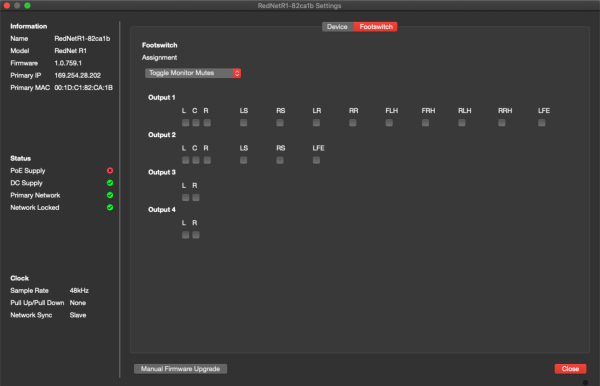Click the Primary IP 169.254.28.202 value
This screenshot has height=386, width=600.
78,75
